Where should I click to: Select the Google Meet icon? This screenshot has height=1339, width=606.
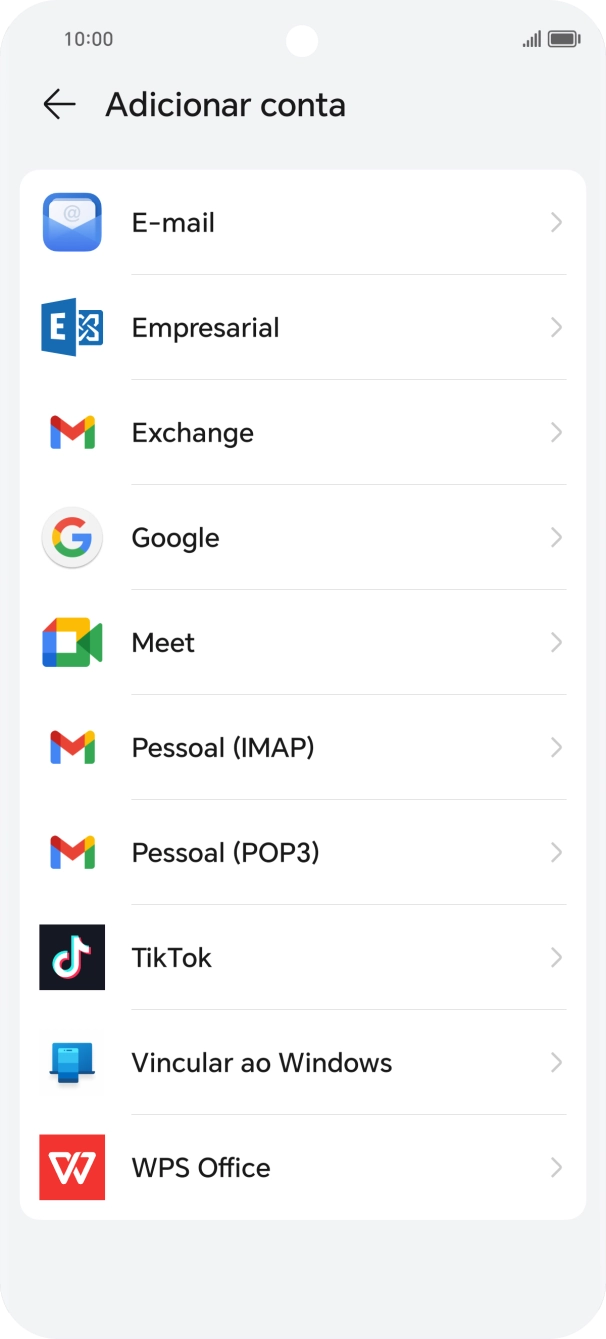click(71, 643)
